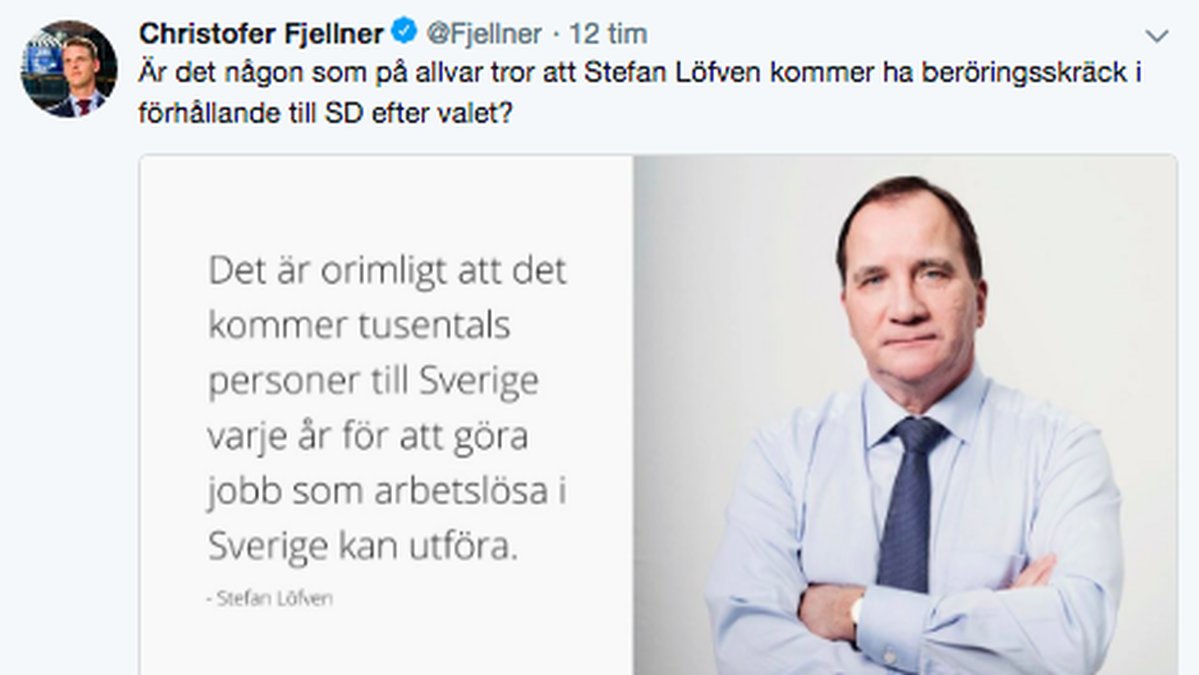Viewport: 1199px width, 675px height.
Task: Expand the tweet options chevron
Action: [x=1156, y=35]
